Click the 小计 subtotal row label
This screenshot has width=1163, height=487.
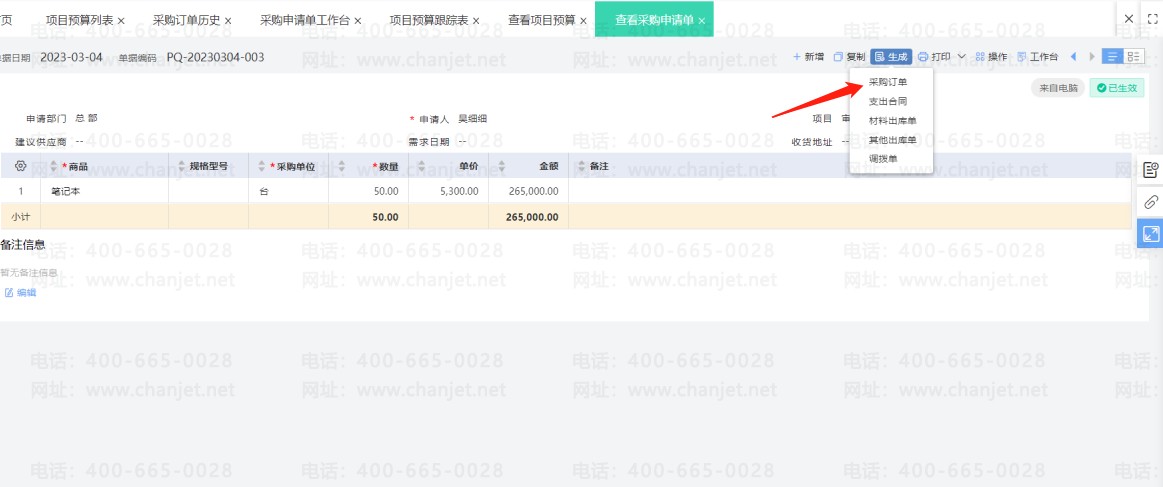[x=20, y=217]
